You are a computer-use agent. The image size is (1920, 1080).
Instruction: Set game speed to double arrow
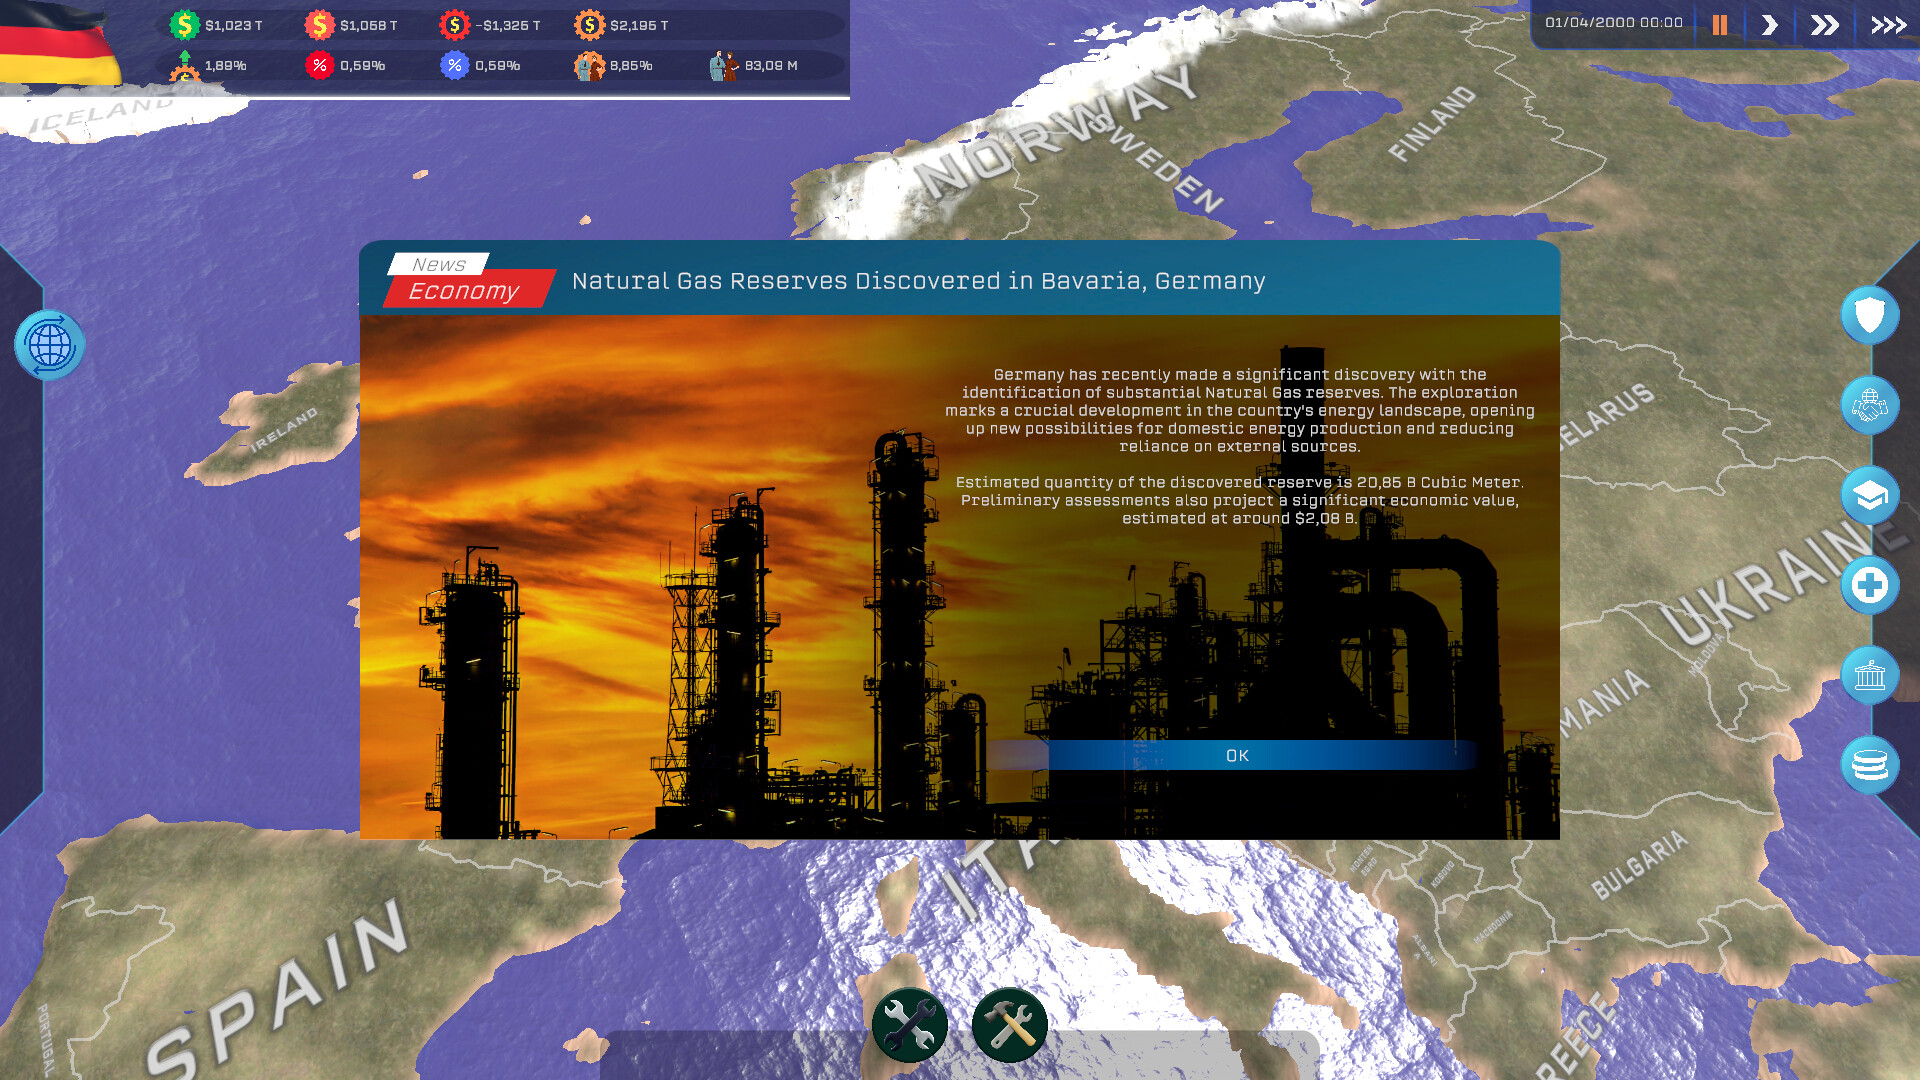(x=1825, y=25)
